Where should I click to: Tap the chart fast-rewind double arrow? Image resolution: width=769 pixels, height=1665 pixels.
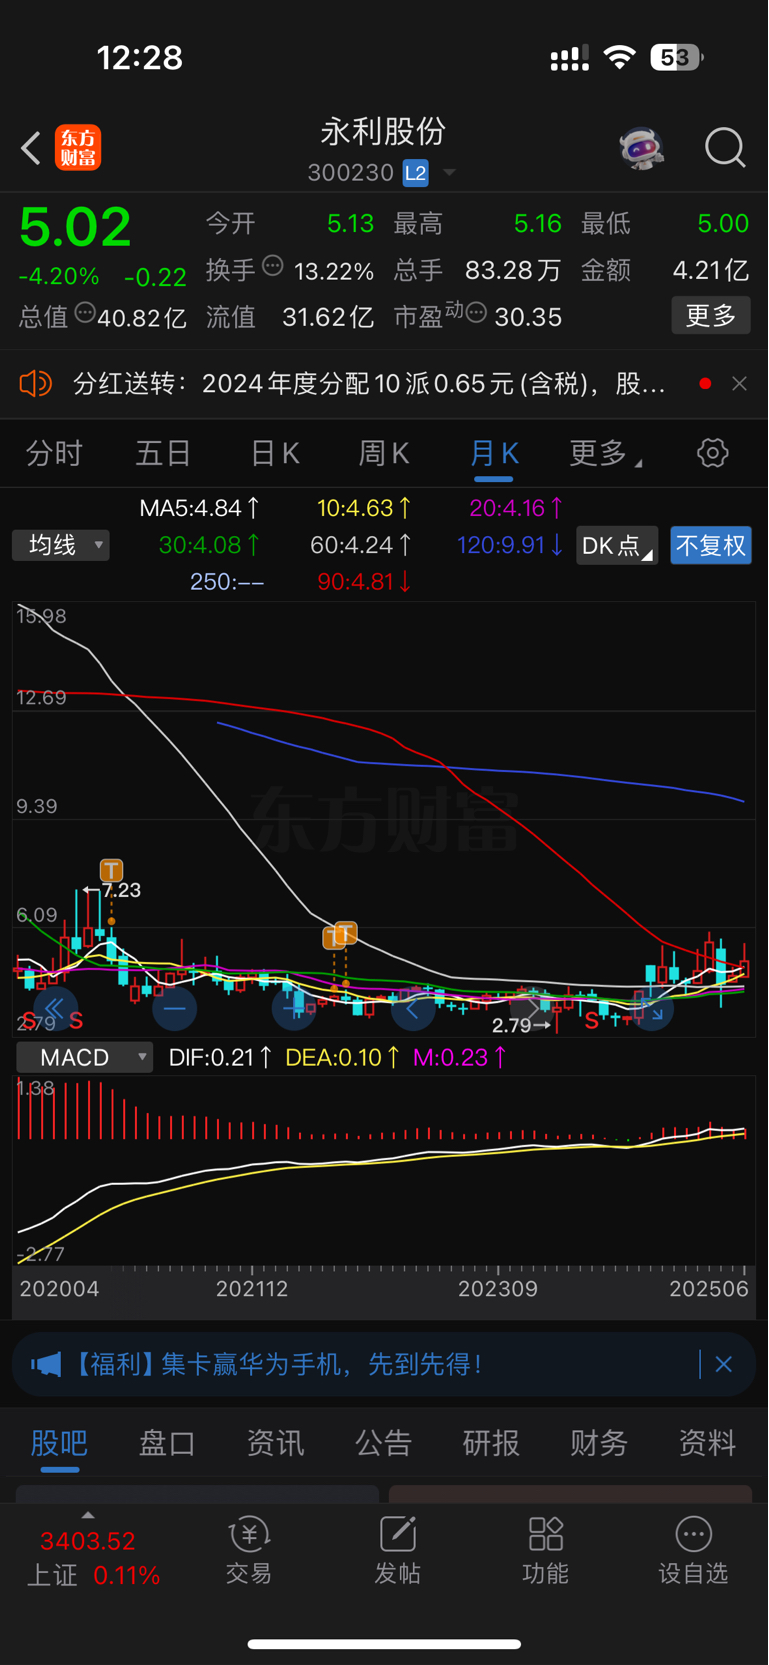[55, 1009]
